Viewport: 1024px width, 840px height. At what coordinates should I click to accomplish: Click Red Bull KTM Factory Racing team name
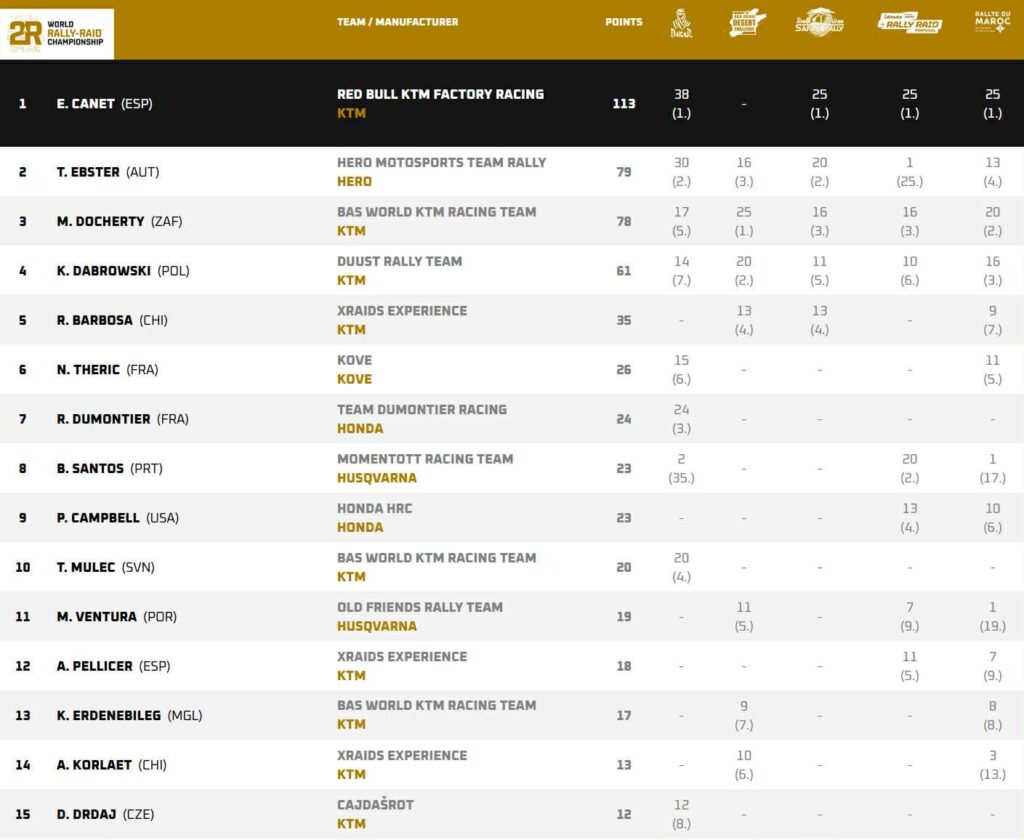(440, 94)
